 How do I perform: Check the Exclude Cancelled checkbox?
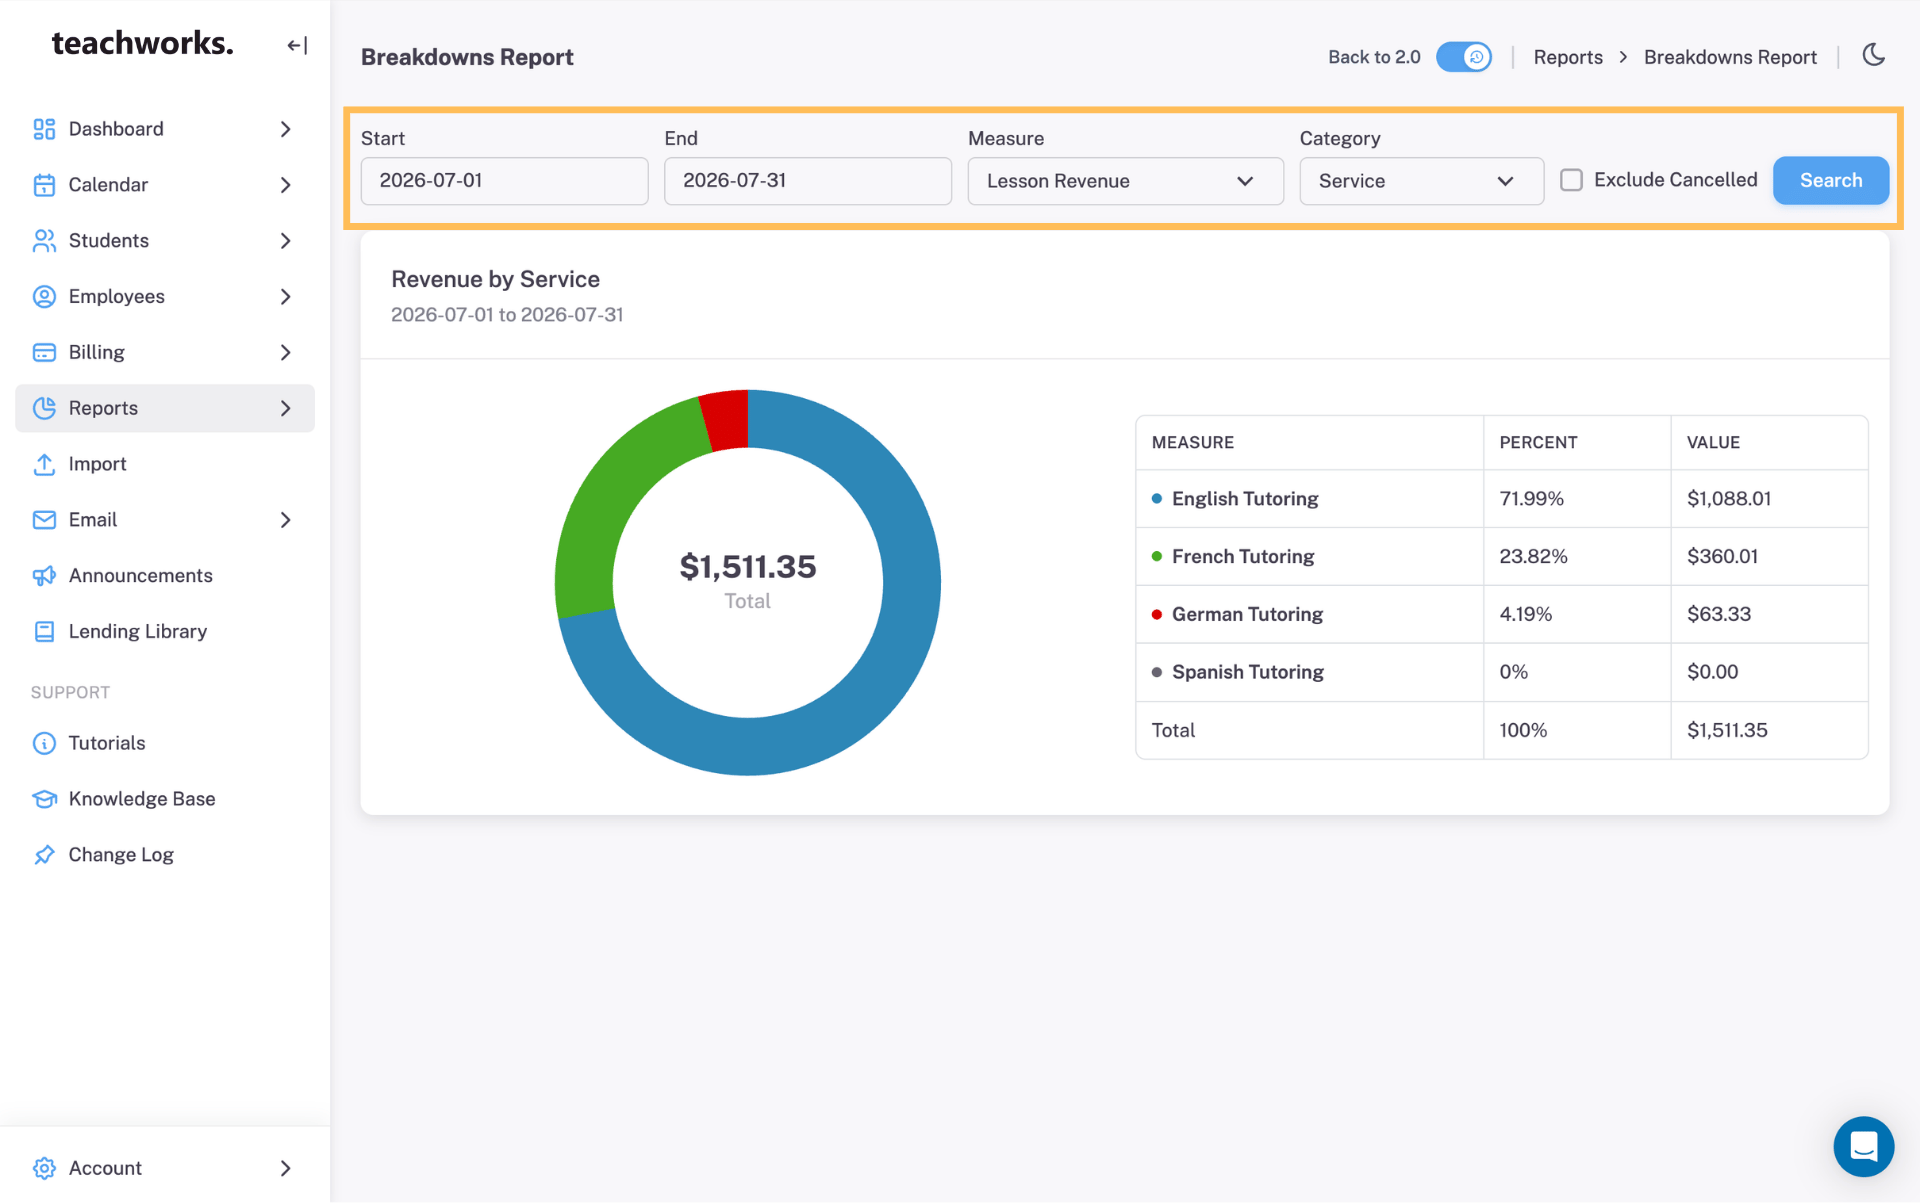coord(1571,180)
